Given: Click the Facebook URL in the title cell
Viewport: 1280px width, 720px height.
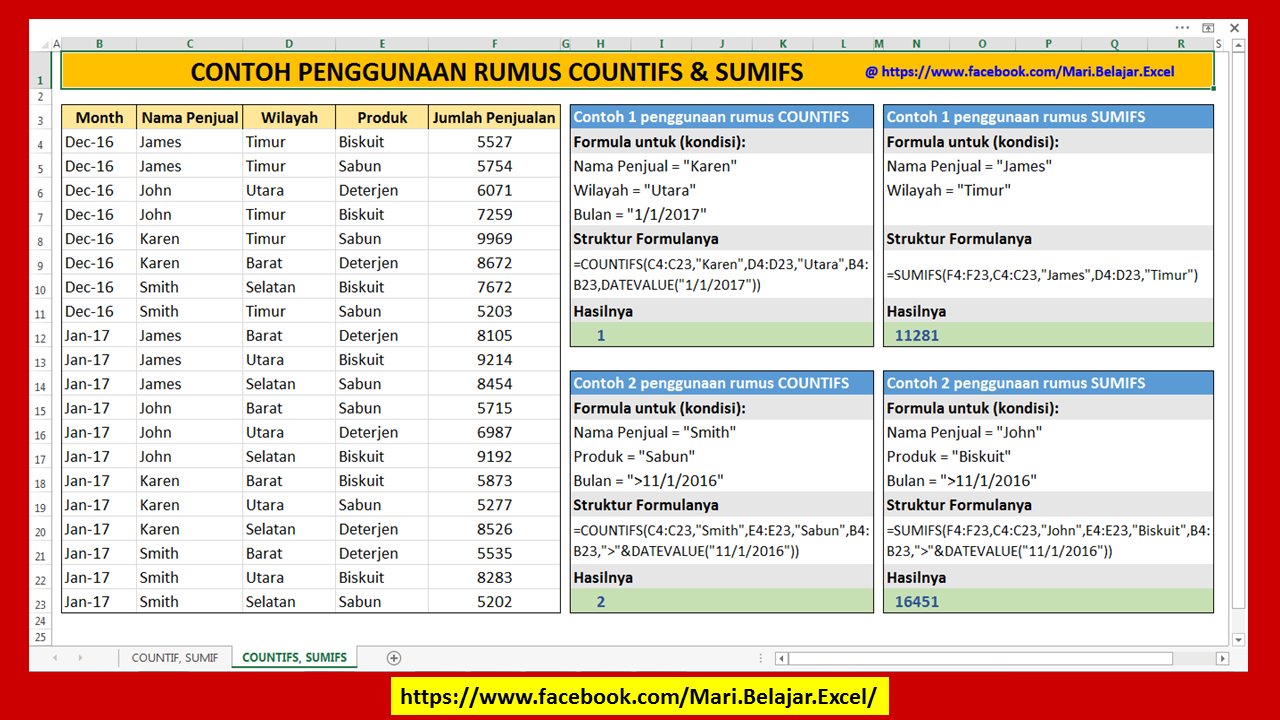Looking at the screenshot, I should point(1020,72).
